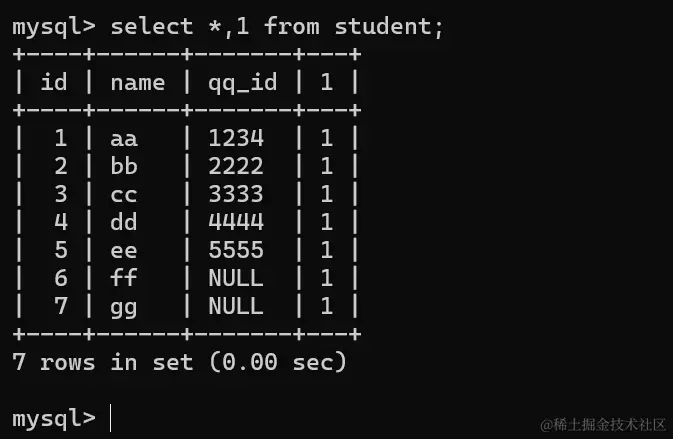Screen dimensions: 673x439
Task: Click the 'select' keyword in the query
Action: [152, 27]
